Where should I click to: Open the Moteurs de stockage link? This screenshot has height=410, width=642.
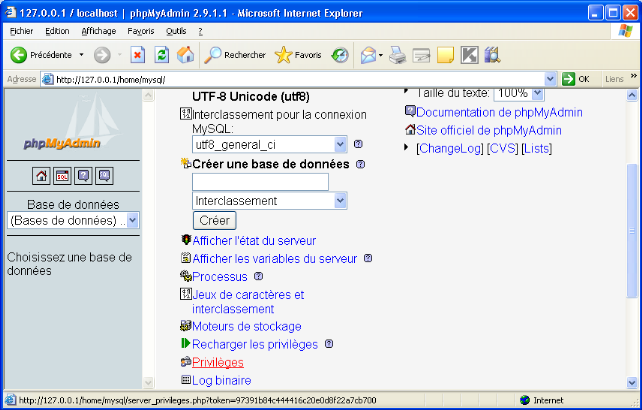click(x=247, y=326)
